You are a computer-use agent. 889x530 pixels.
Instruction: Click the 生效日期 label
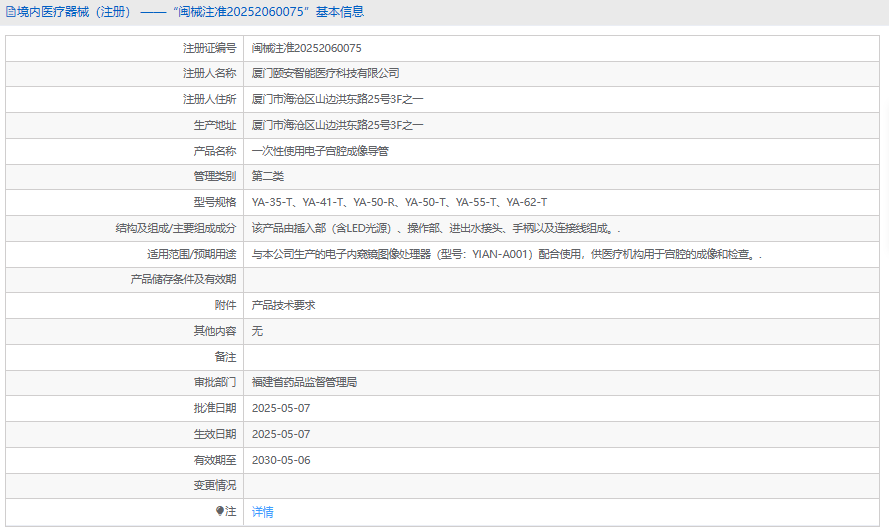(215, 434)
